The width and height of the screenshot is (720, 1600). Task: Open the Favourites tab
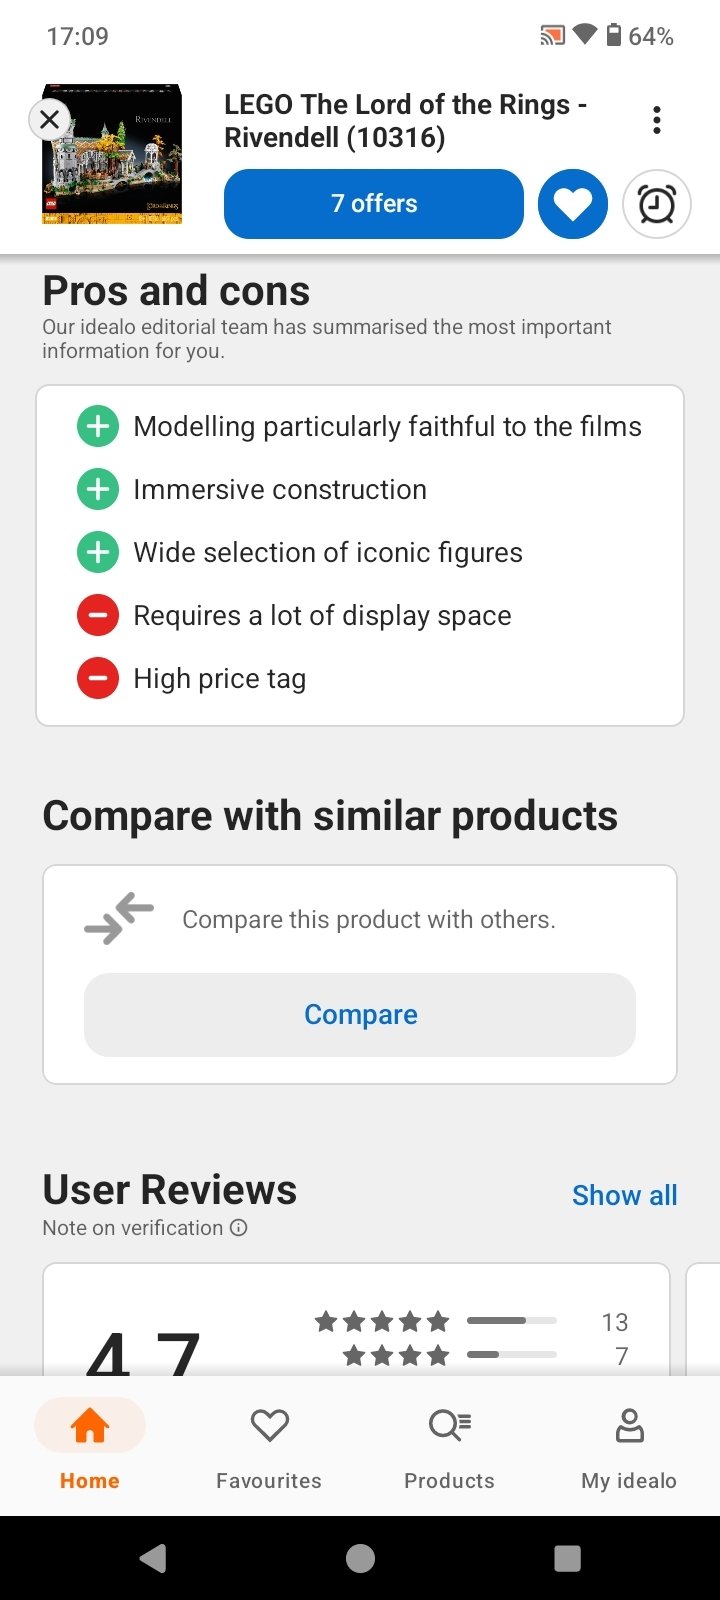click(269, 1445)
